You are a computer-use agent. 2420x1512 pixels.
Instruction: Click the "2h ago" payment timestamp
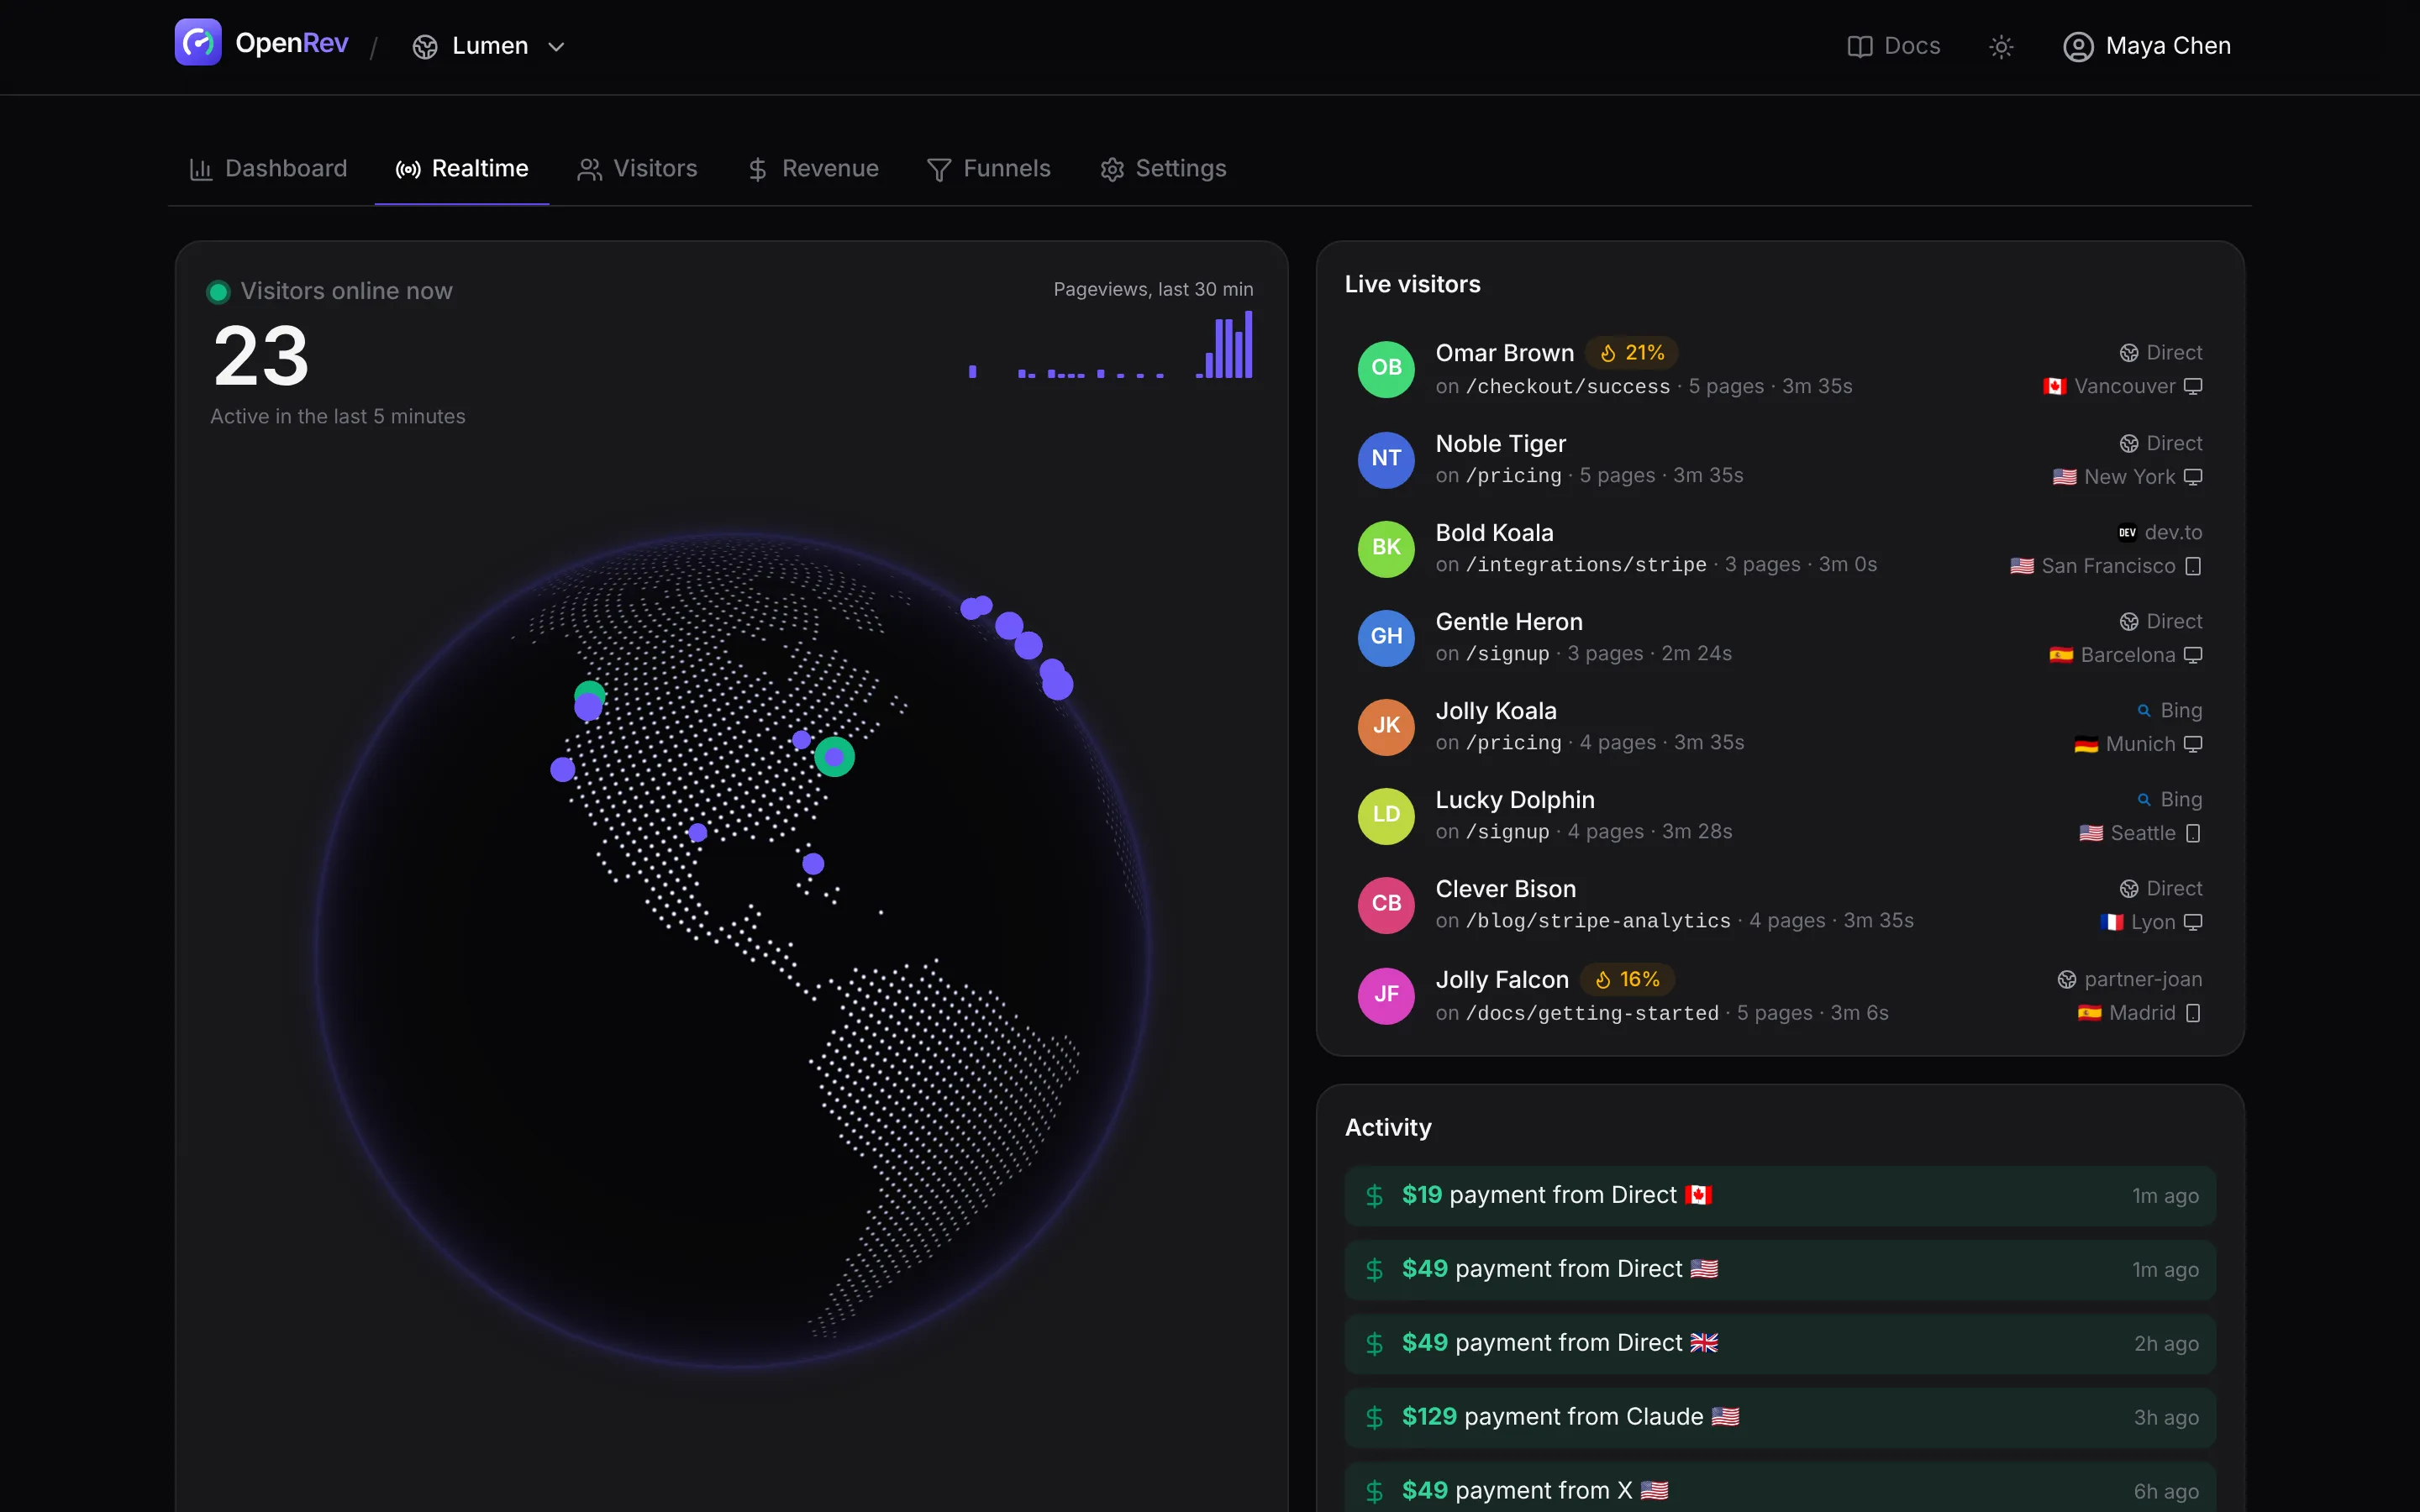(2166, 1344)
